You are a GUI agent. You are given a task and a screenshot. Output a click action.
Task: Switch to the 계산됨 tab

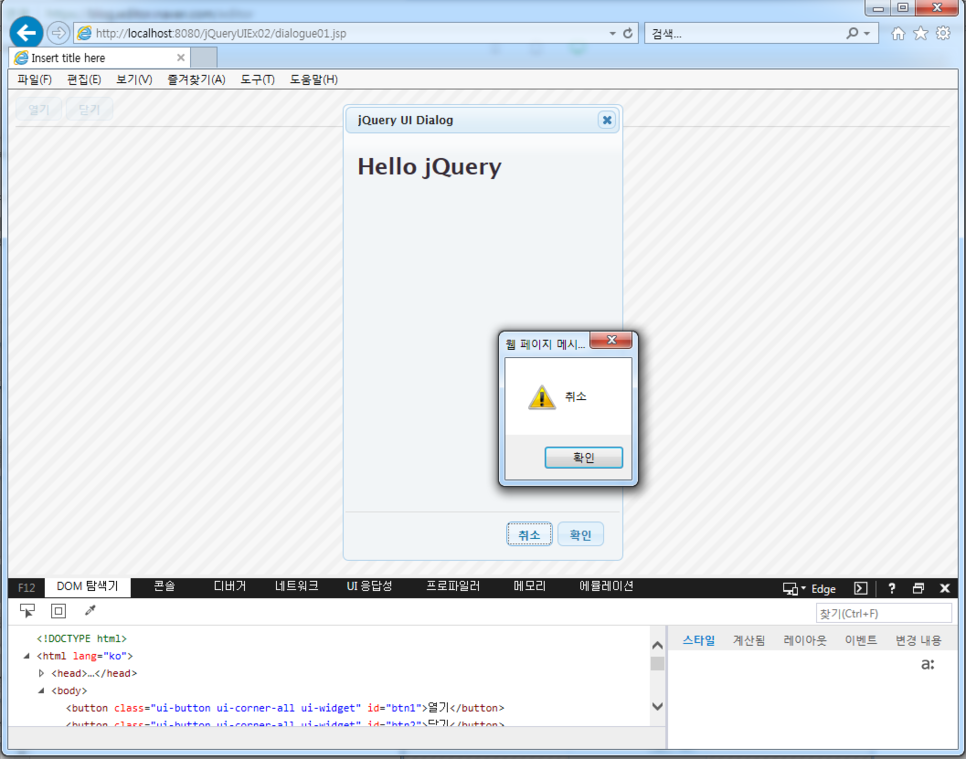pyautogui.click(x=749, y=641)
